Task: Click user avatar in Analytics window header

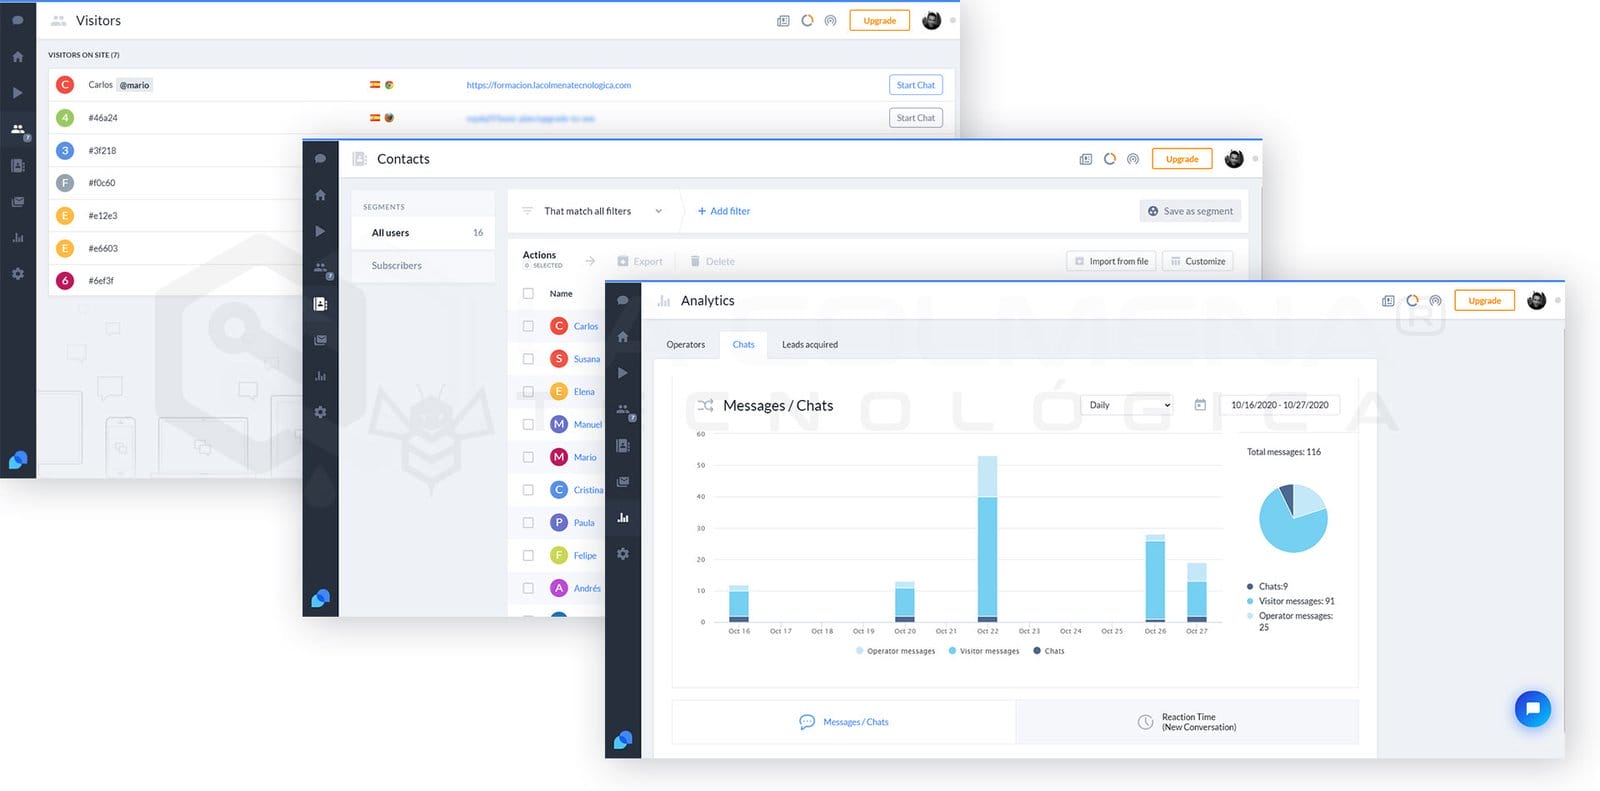Action: [x=1537, y=300]
